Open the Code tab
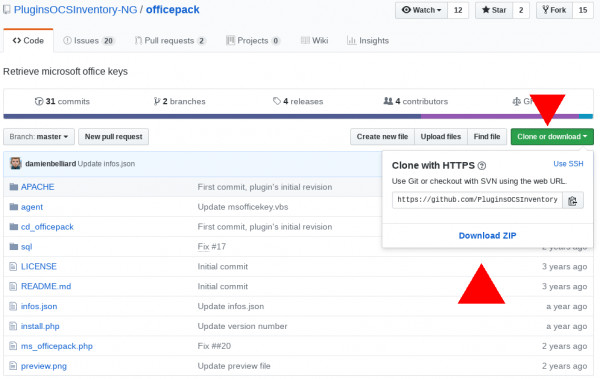Image resolution: width=600 pixels, height=379 pixels. (28, 41)
